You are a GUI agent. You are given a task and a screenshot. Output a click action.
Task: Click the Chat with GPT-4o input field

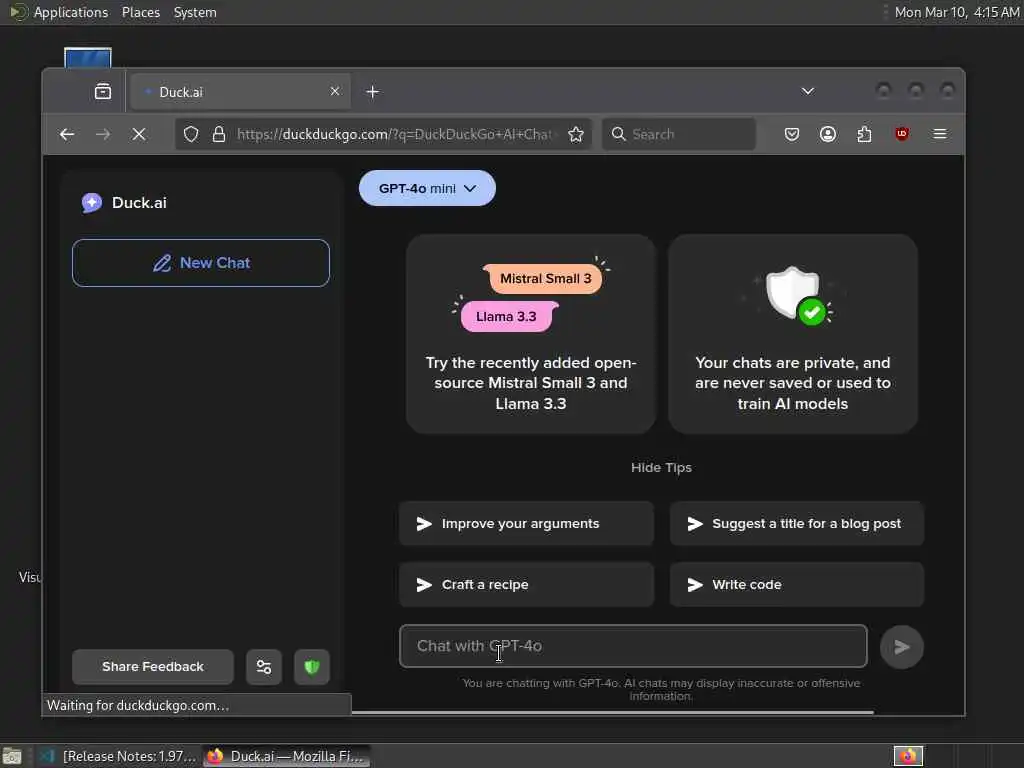pyautogui.click(x=633, y=647)
